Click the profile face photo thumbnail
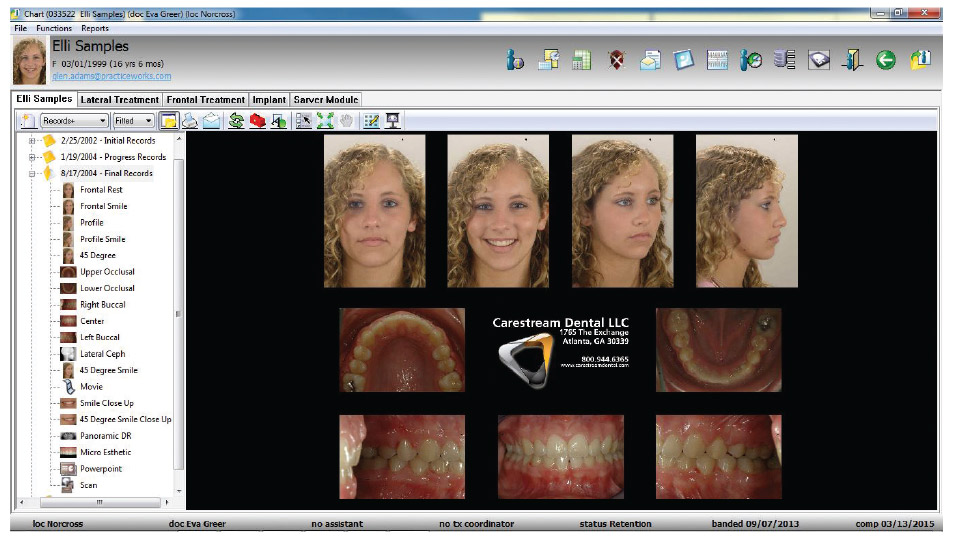 [x=746, y=210]
